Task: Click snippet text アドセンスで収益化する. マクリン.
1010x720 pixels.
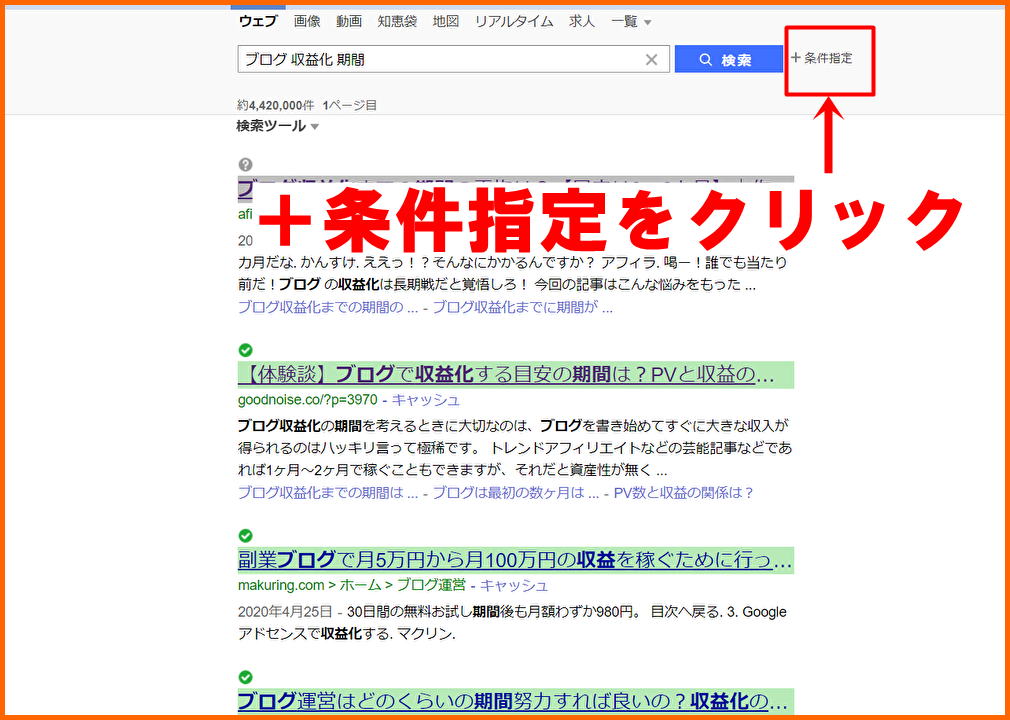Action: click(347, 634)
